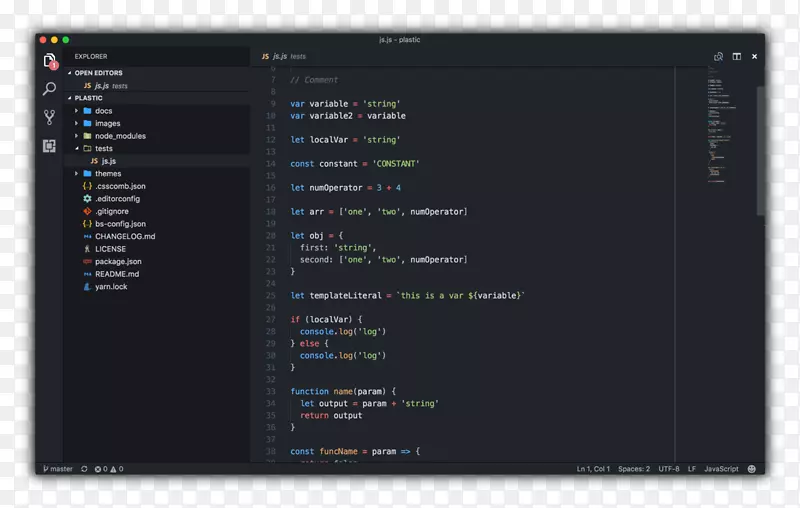Click the UTF-8 encoding selector

669,468
